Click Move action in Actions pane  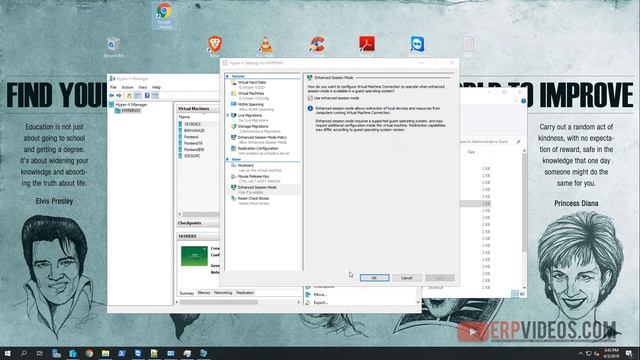320,295
